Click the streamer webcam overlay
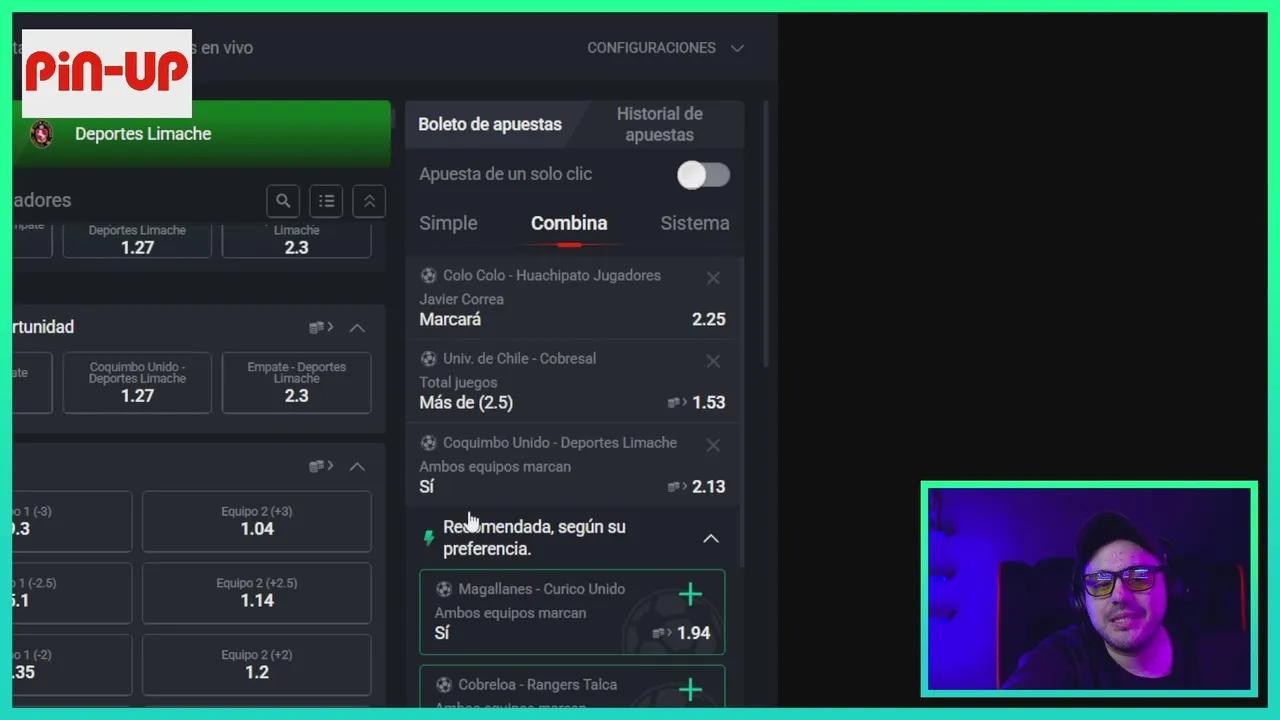The image size is (1280, 720). pos(1089,589)
